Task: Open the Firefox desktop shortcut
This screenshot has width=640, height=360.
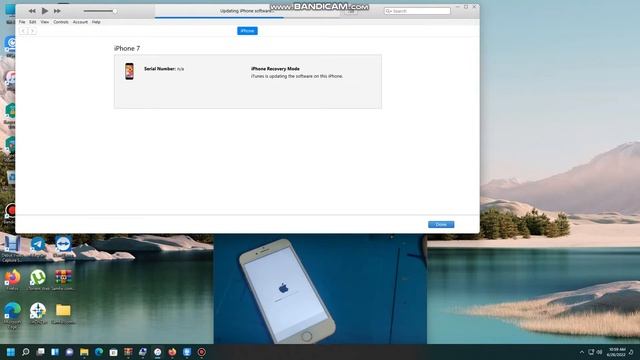Action: [x=13, y=280]
